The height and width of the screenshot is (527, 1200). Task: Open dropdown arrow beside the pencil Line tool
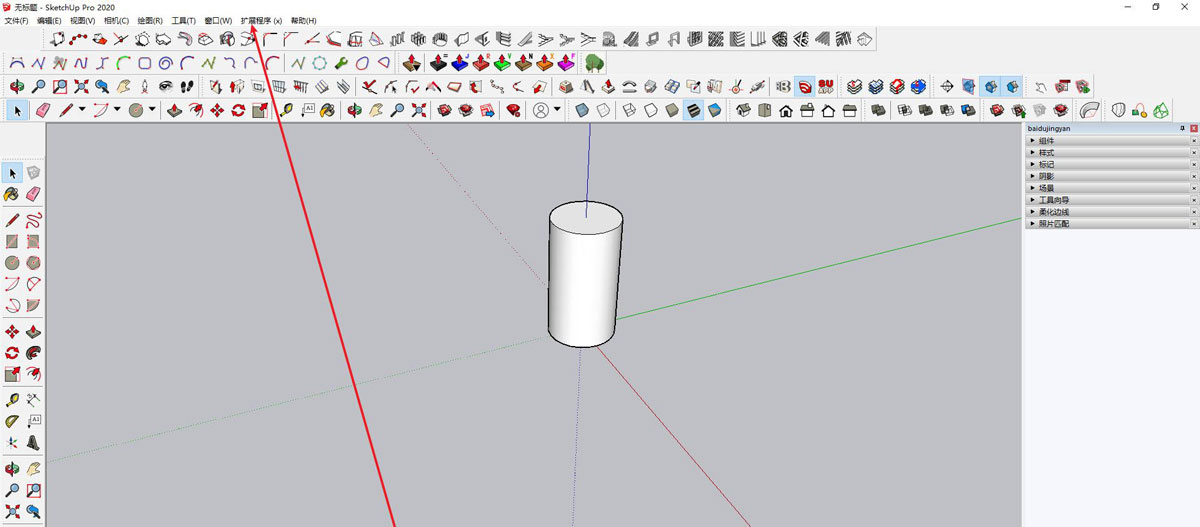(x=82, y=110)
